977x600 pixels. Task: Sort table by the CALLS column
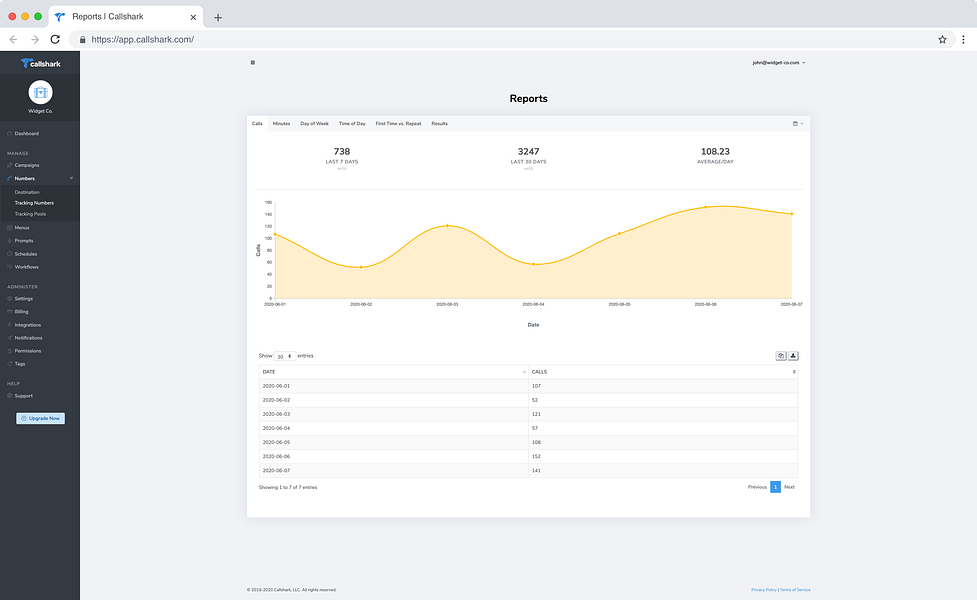click(663, 372)
